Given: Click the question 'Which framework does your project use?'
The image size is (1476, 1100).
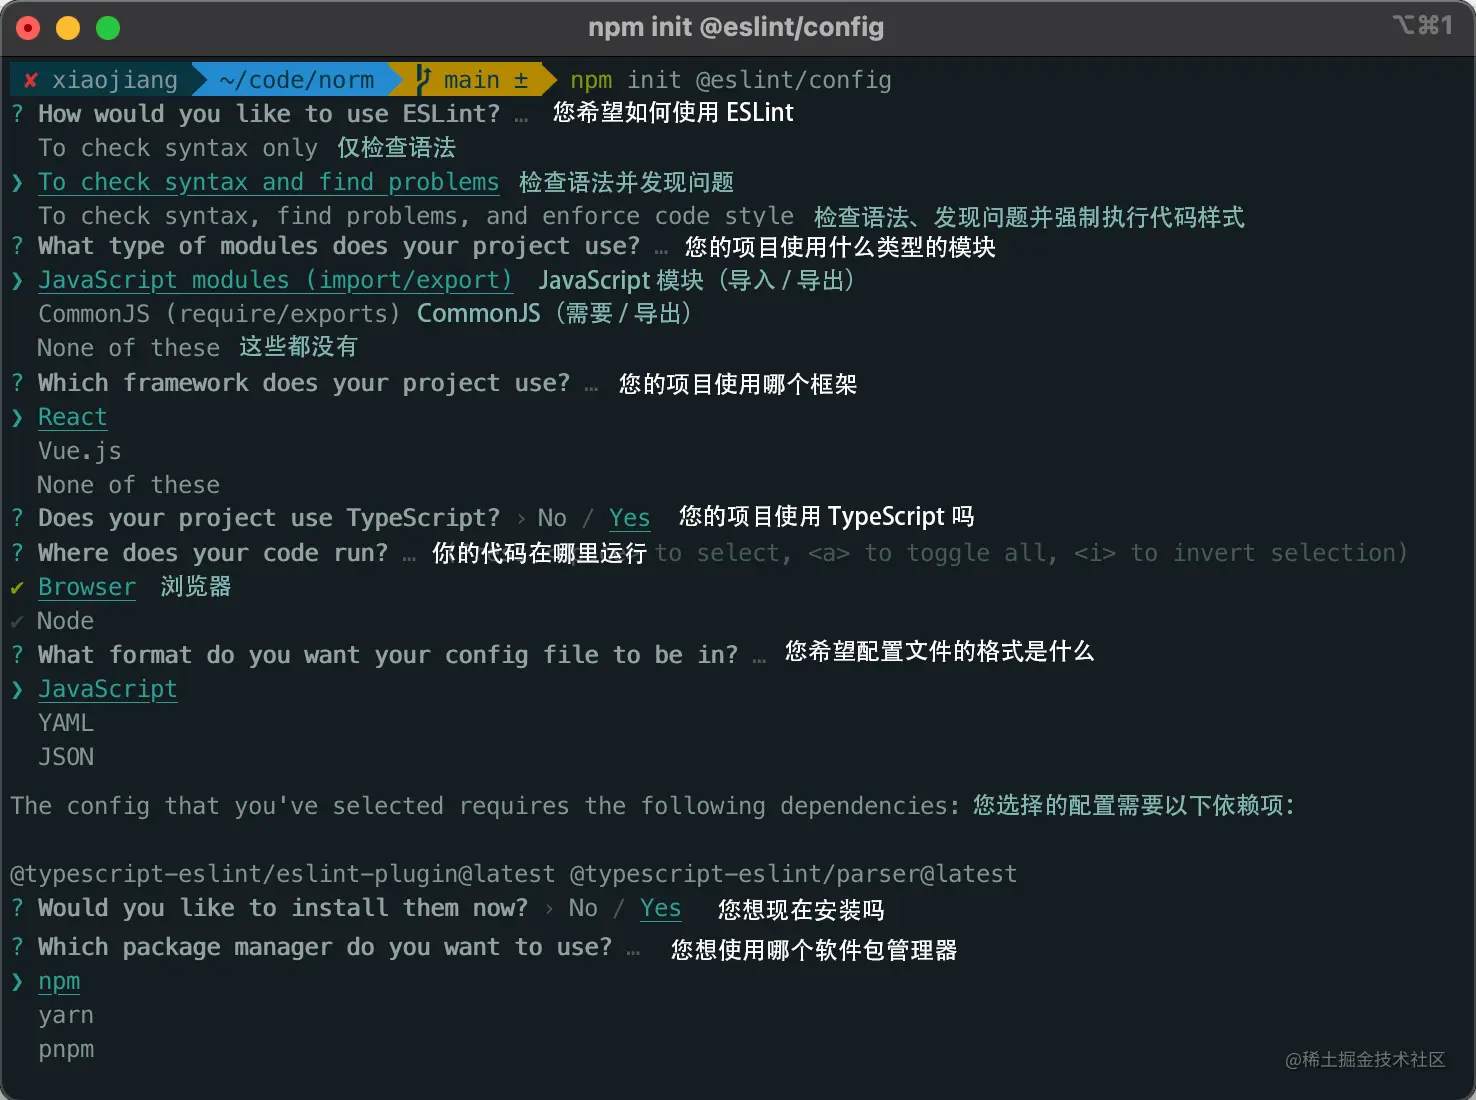Looking at the screenshot, I should click(x=304, y=383).
